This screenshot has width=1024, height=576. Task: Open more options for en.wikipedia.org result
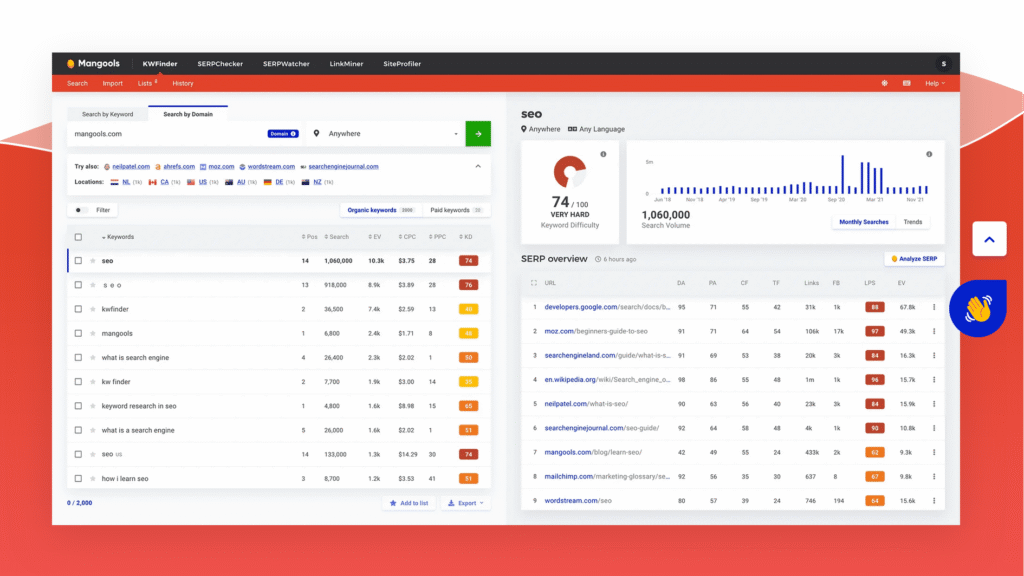(x=934, y=379)
